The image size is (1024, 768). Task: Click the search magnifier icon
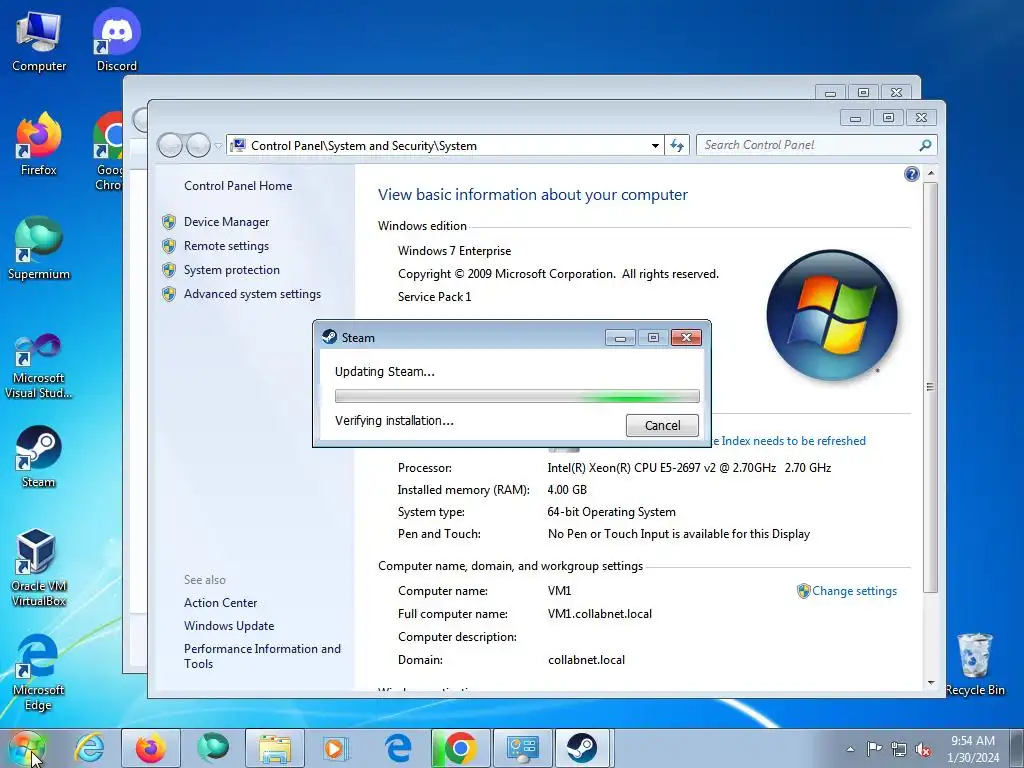click(925, 145)
